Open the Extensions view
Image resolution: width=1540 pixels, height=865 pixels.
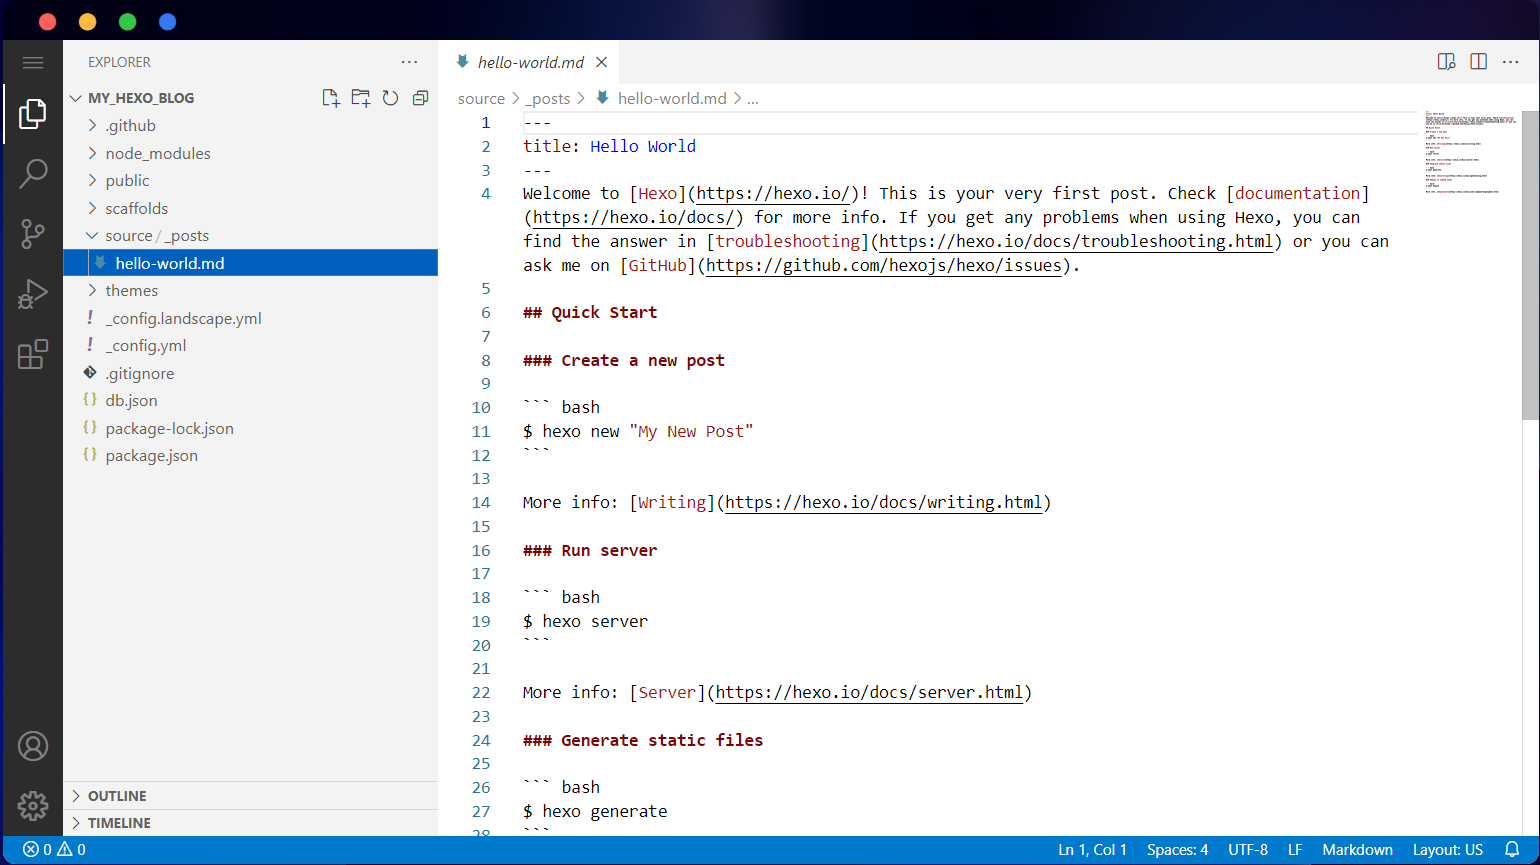33,355
